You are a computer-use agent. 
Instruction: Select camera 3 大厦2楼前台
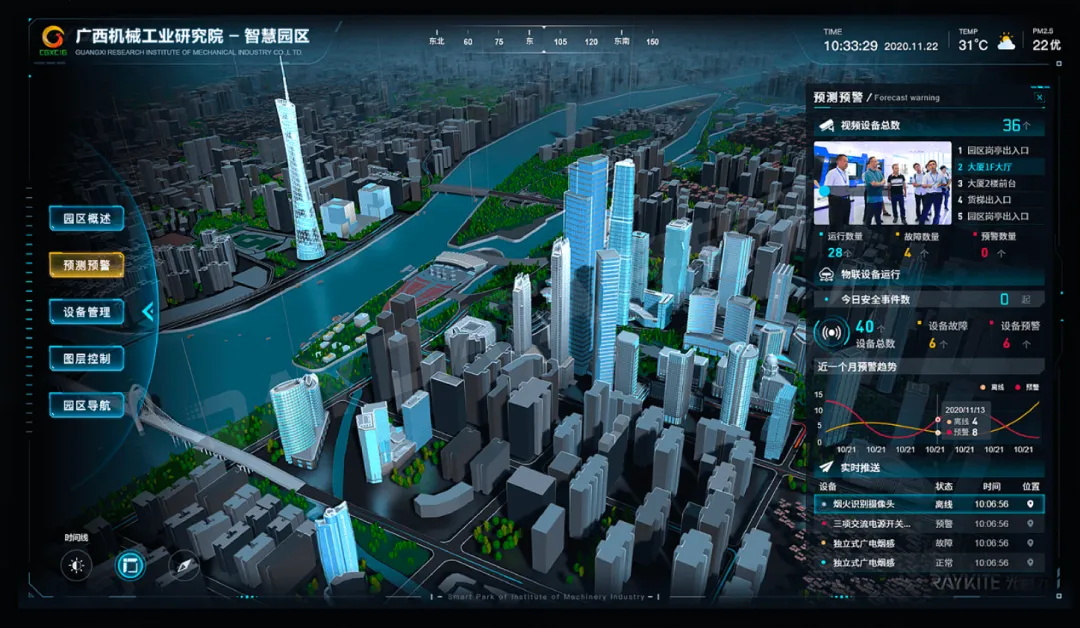(999, 183)
